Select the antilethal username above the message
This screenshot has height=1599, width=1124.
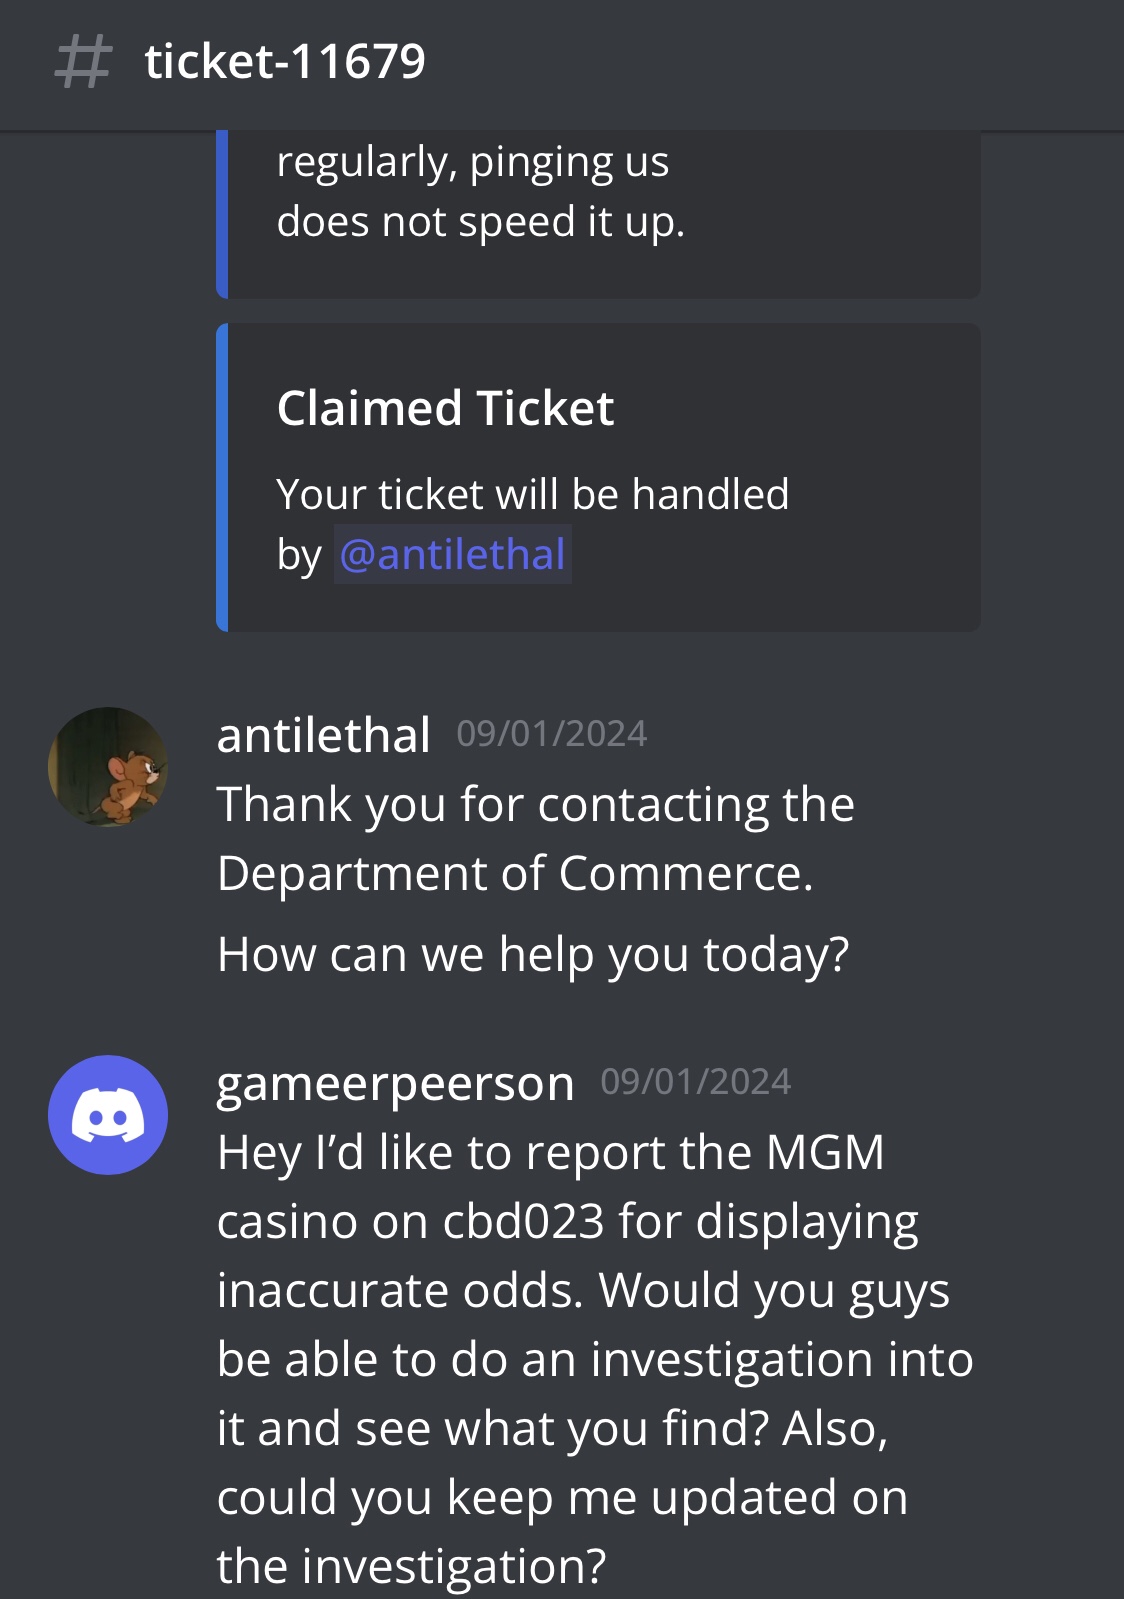point(324,735)
